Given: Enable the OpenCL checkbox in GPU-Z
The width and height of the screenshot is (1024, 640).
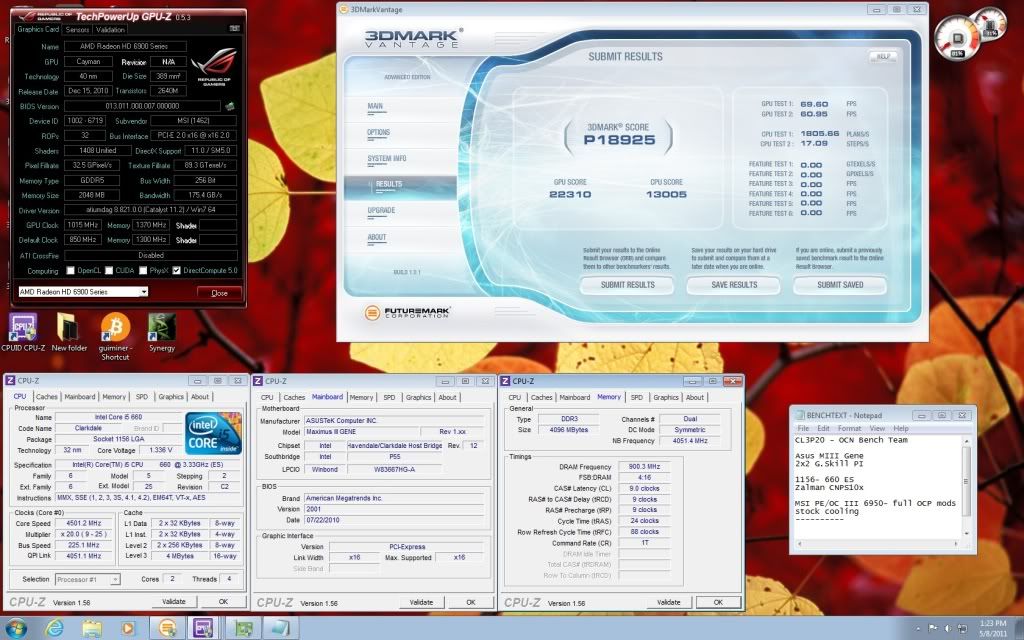Looking at the screenshot, I should (x=71, y=270).
